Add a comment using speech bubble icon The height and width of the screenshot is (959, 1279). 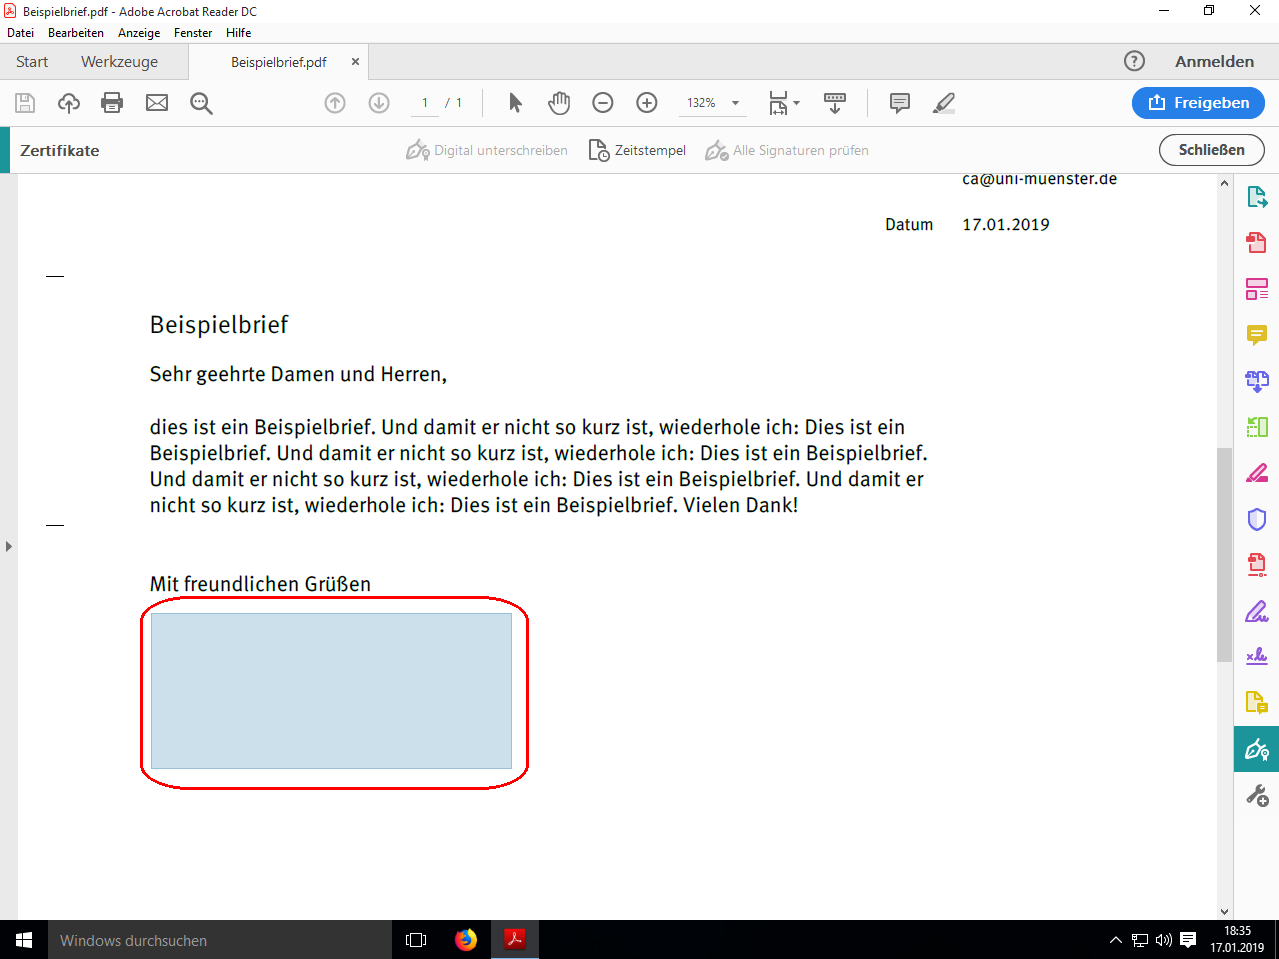900,103
